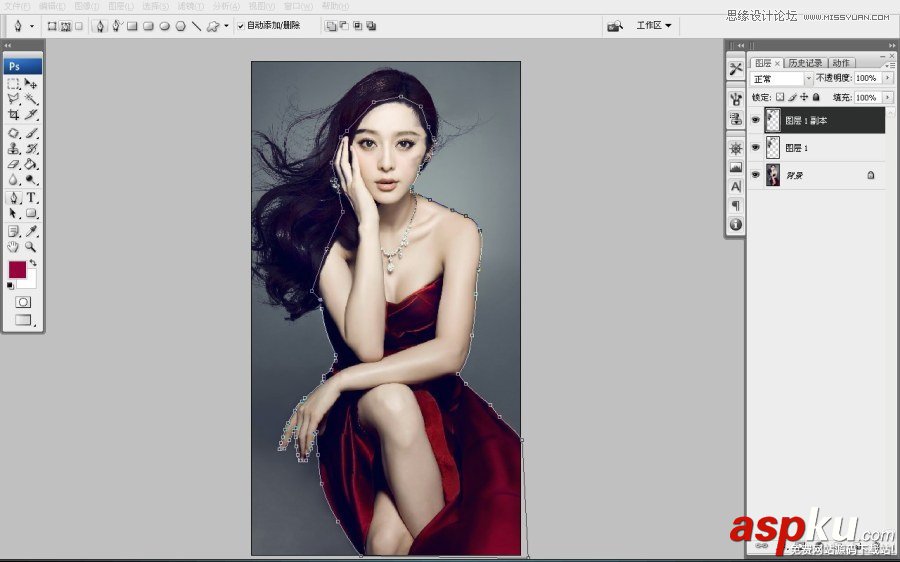
Task: Swap foreground and background colors
Action: 33,262
